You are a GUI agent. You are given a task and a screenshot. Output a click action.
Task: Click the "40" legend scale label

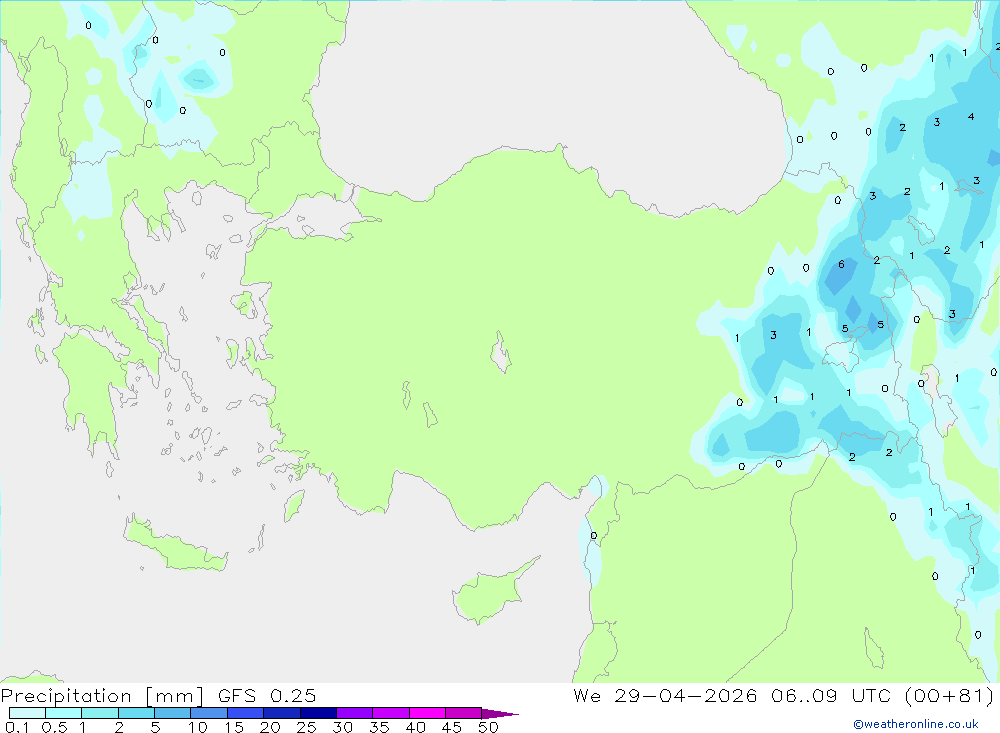point(416,727)
